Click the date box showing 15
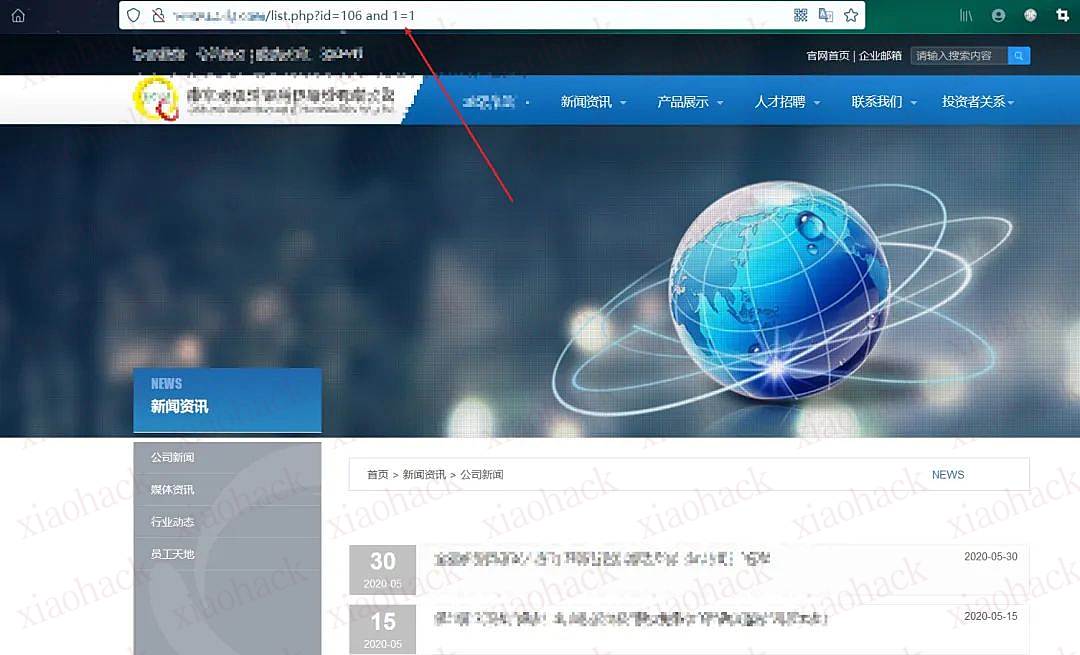1080x655 pixels. click(382, 630)
